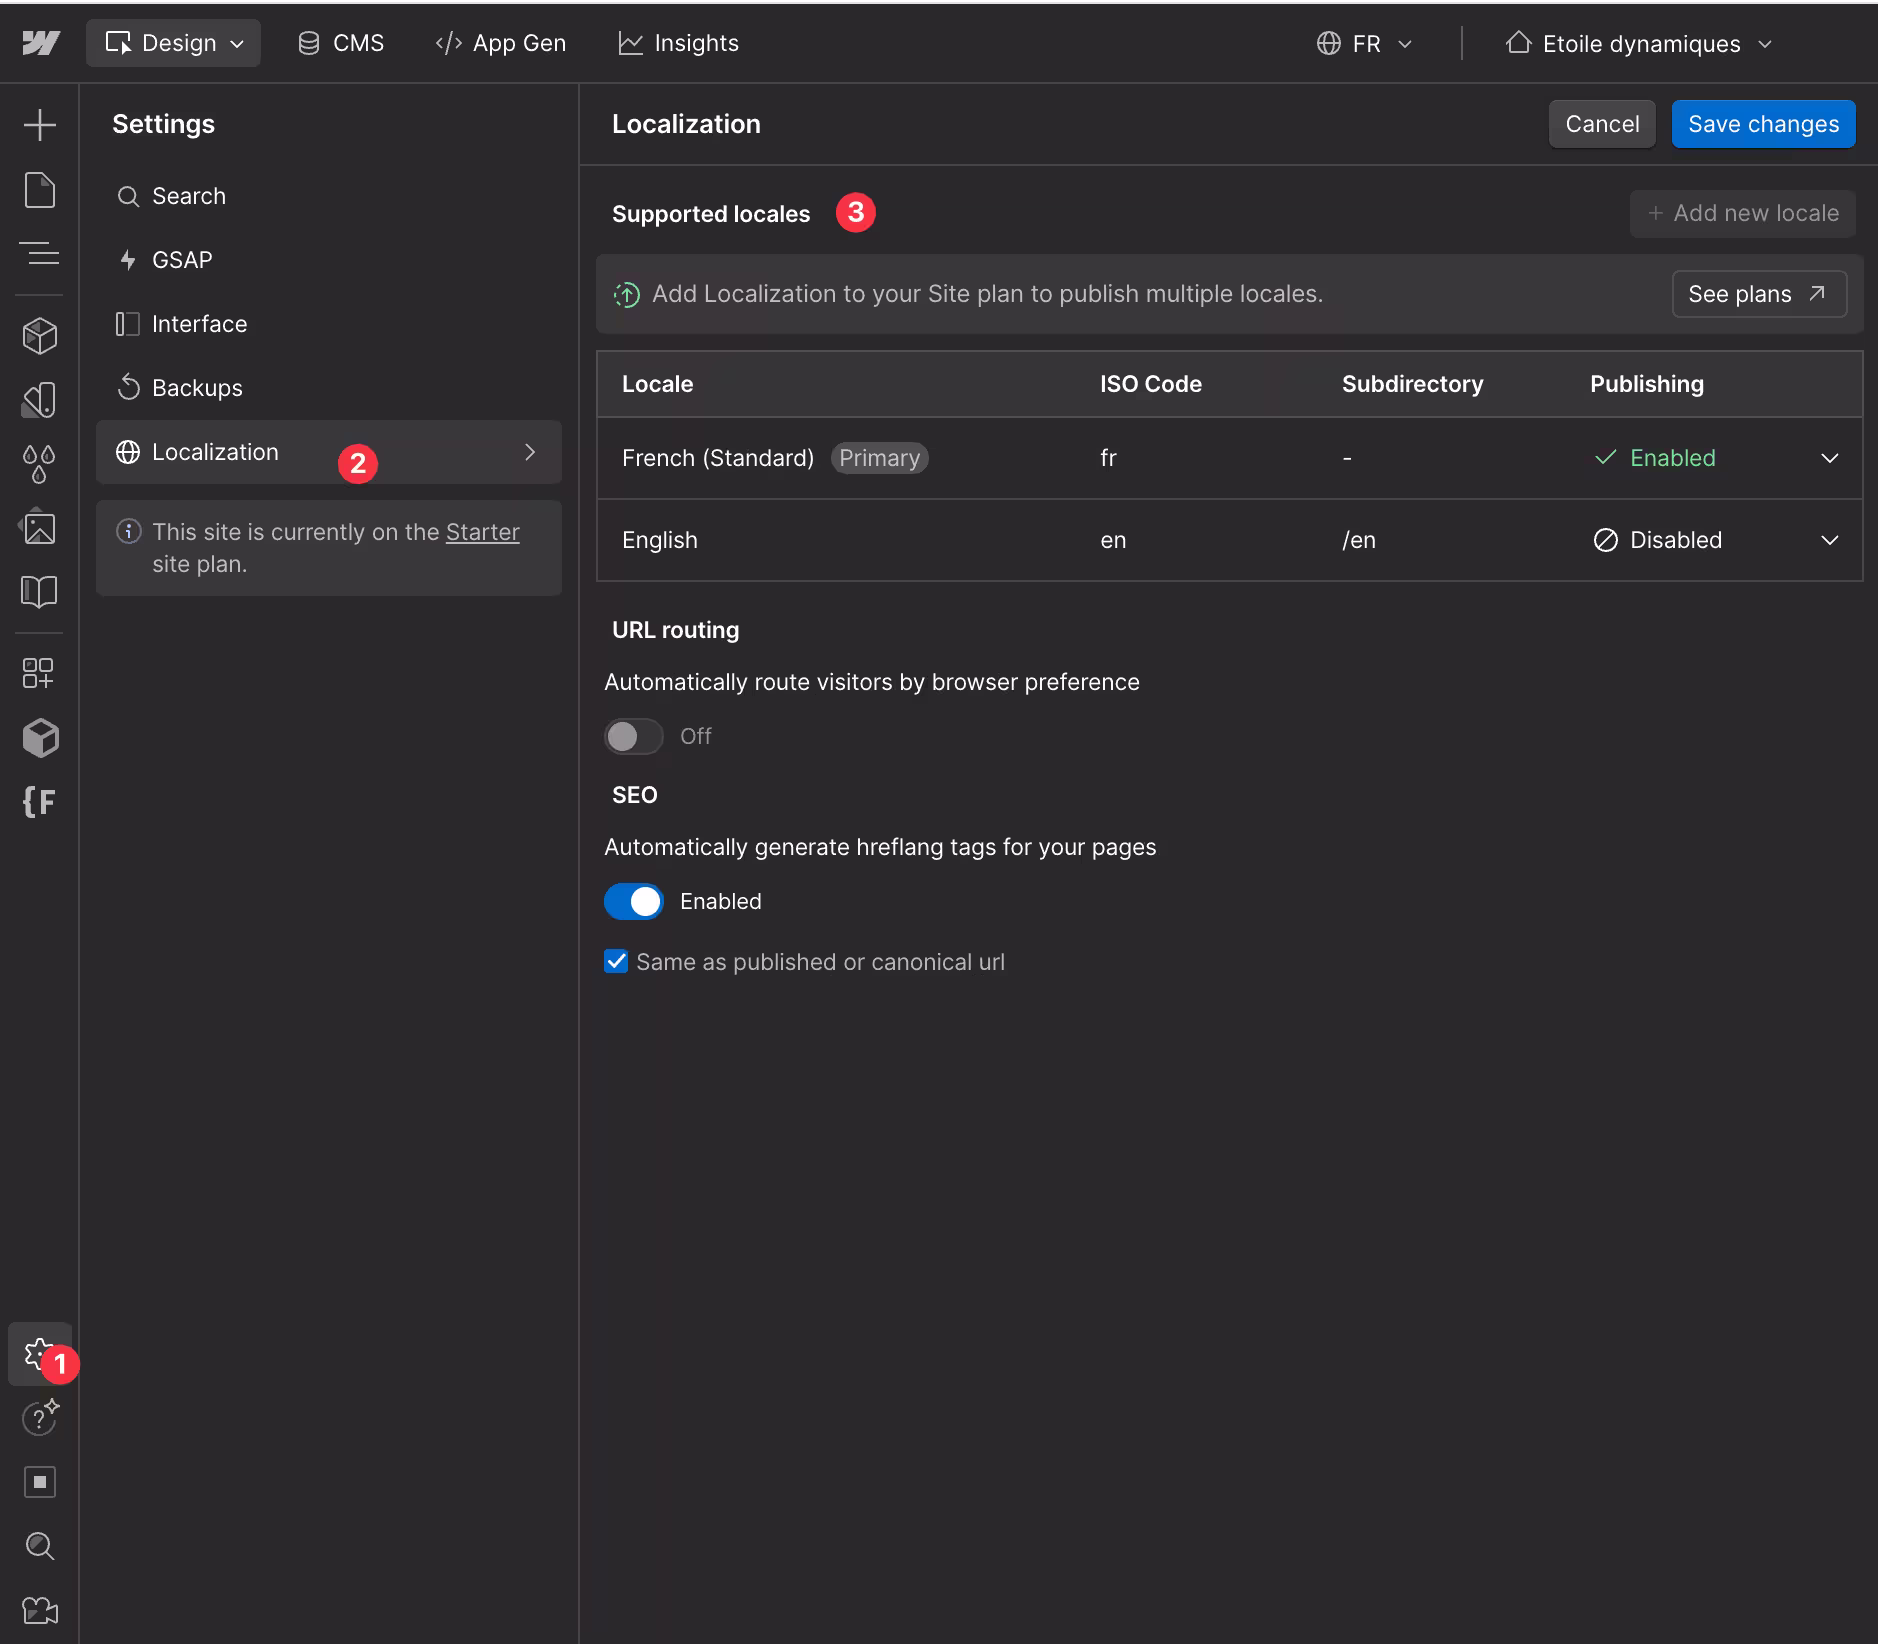Expand the English locale row chevron

point(1829,540)
